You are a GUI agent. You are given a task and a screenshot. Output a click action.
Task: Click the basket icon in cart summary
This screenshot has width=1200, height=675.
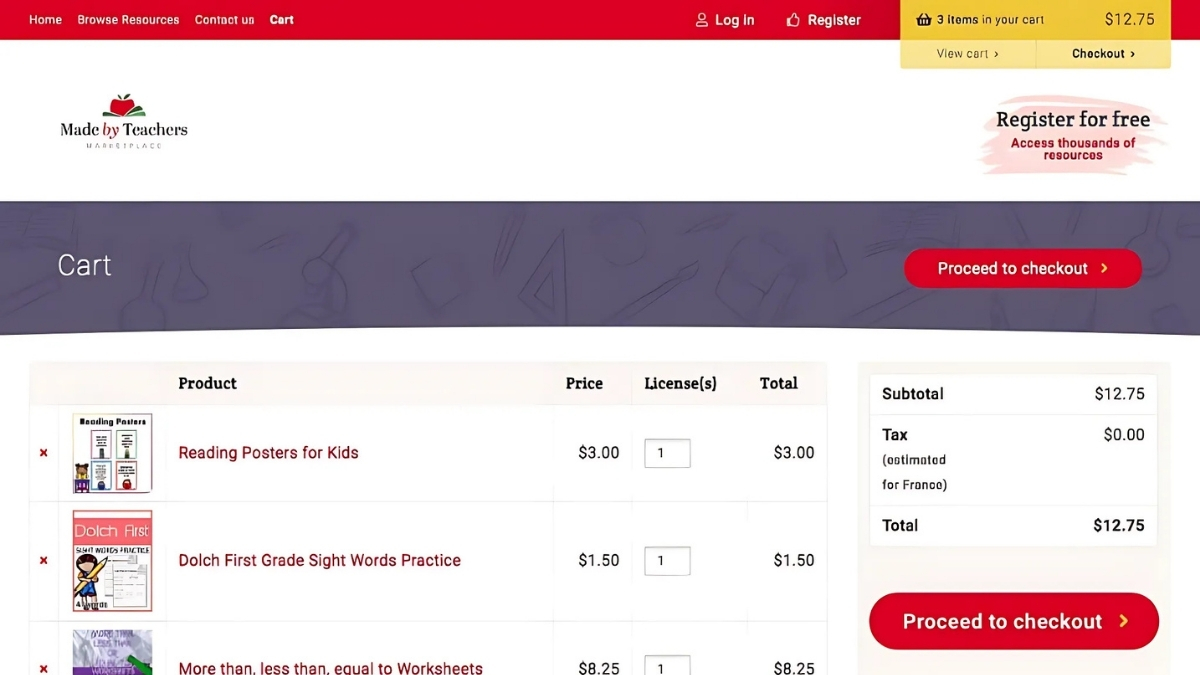[923, 19]
